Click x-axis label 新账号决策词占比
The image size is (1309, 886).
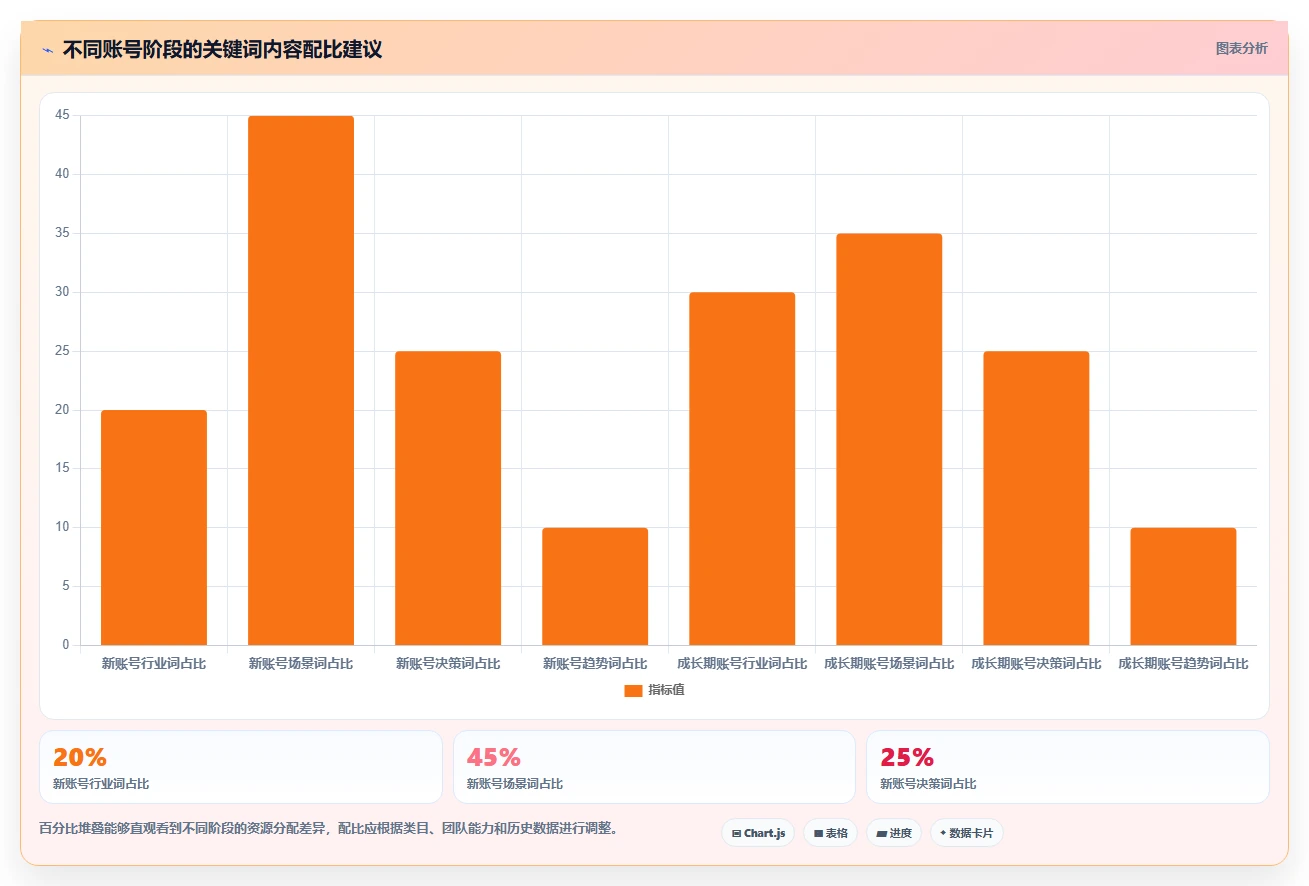click(448, 663)
